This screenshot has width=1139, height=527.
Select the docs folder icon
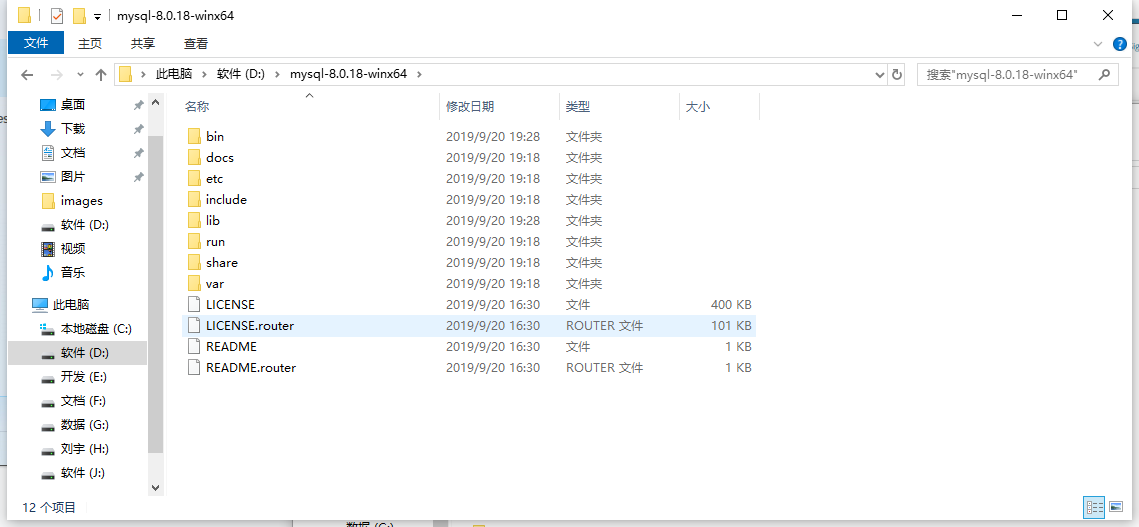click(x=193, y=157)
